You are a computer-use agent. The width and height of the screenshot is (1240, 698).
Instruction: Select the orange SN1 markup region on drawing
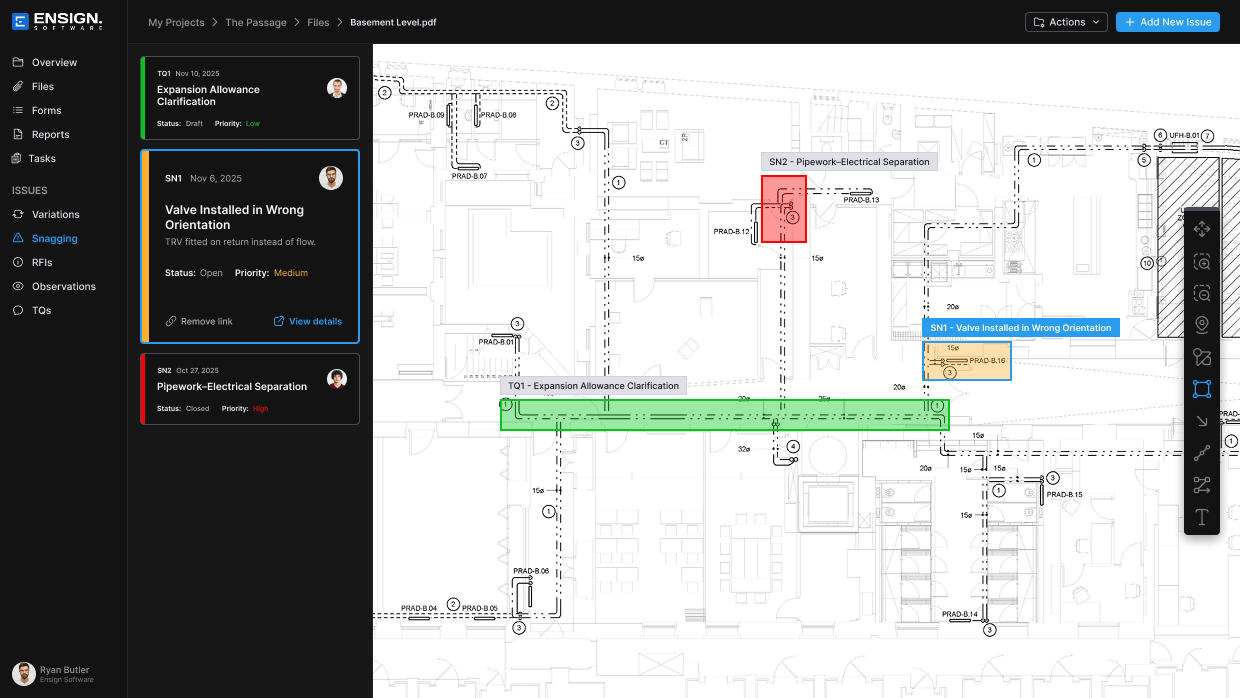pos(966,360)
